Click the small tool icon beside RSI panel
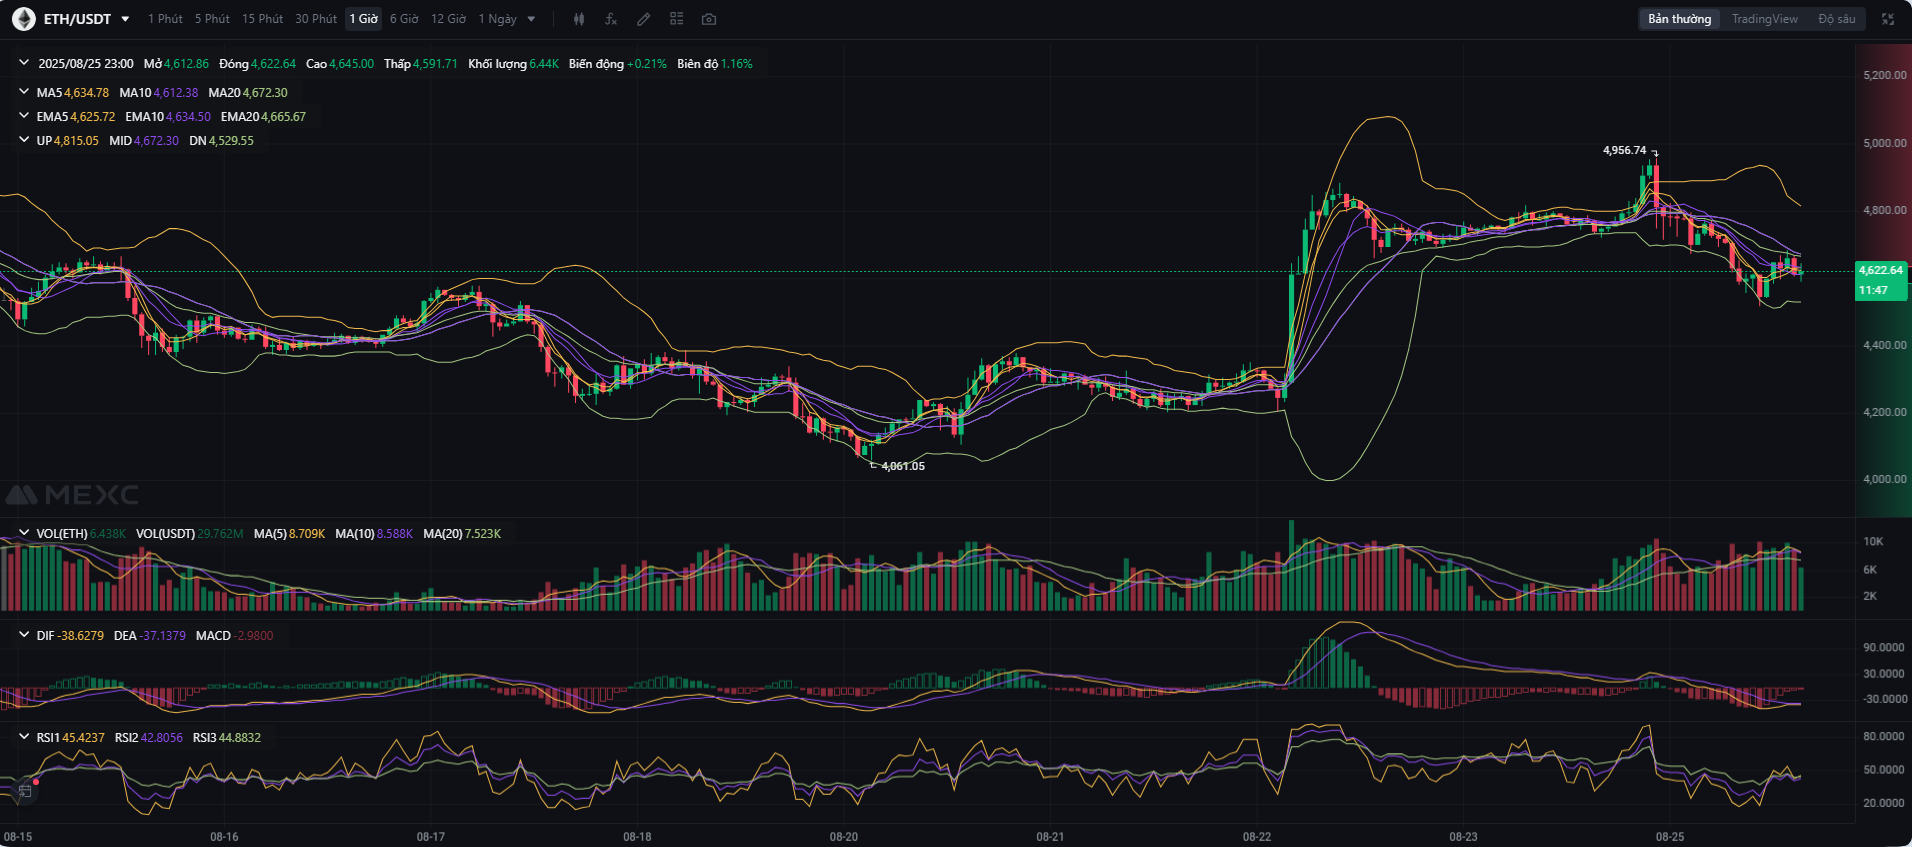The height and width of the screenshot is (847, 1912). coord(25,791)
